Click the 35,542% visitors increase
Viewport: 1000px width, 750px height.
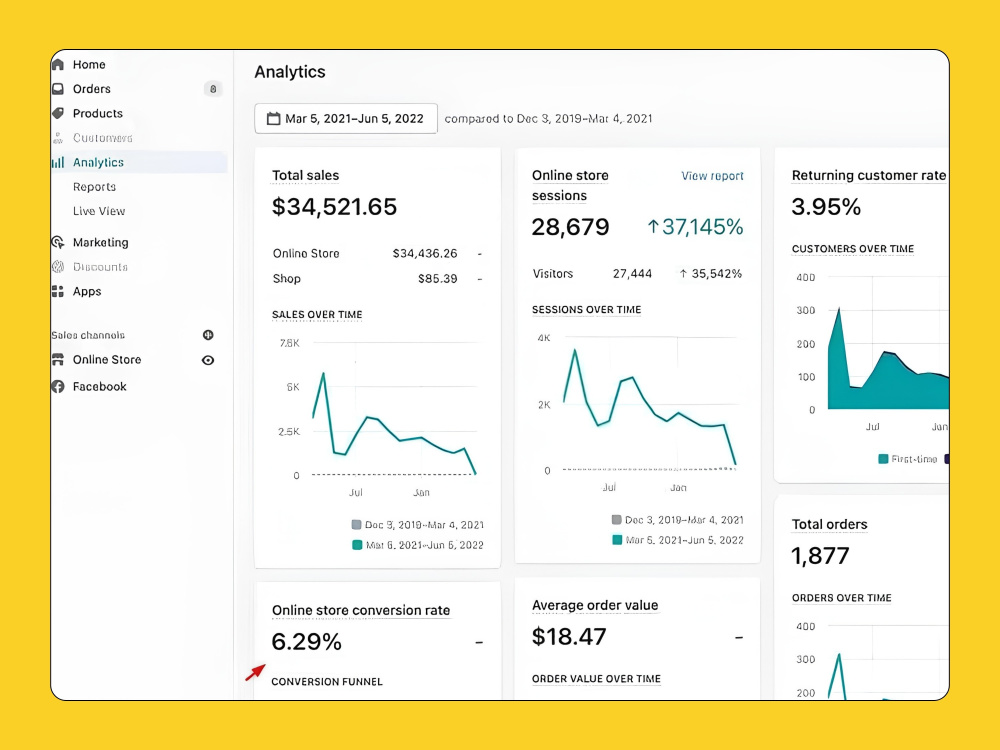coord(710,274)
